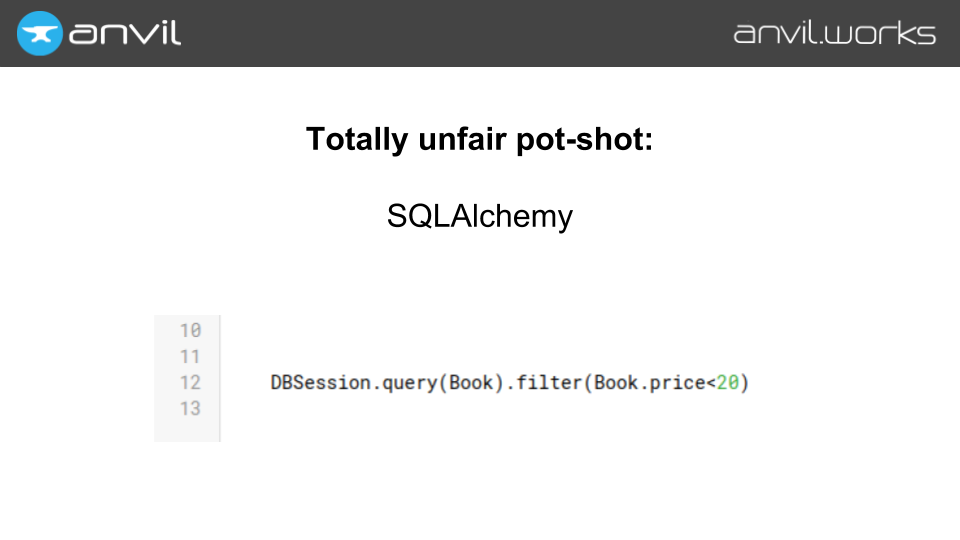960x540 pixels.
Task: Click the closing parenthesis after 20
Action: click(x=744, y=383)
